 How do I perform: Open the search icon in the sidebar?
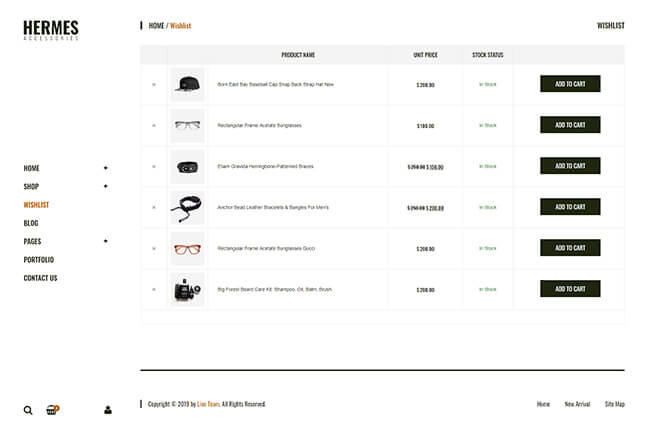[x=28, y=410]
